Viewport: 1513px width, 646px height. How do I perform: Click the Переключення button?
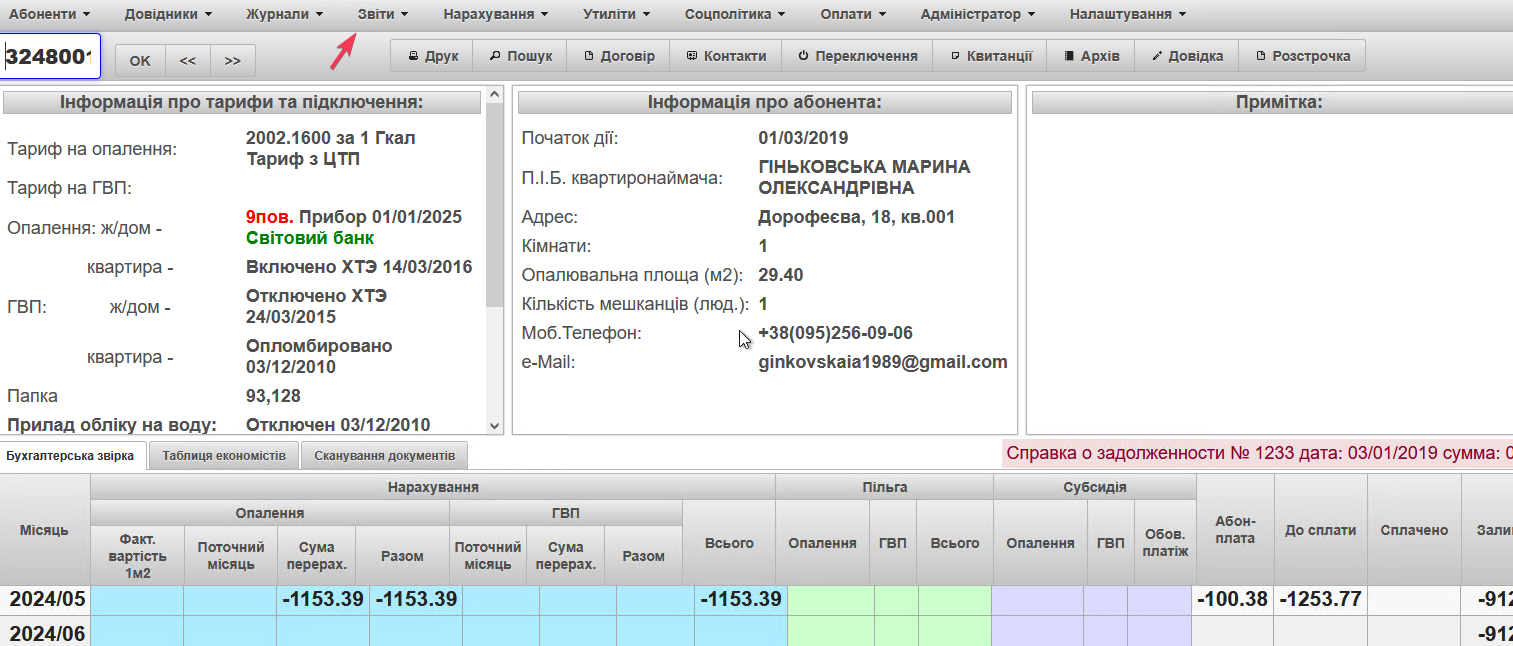click(x=857, y=56)
